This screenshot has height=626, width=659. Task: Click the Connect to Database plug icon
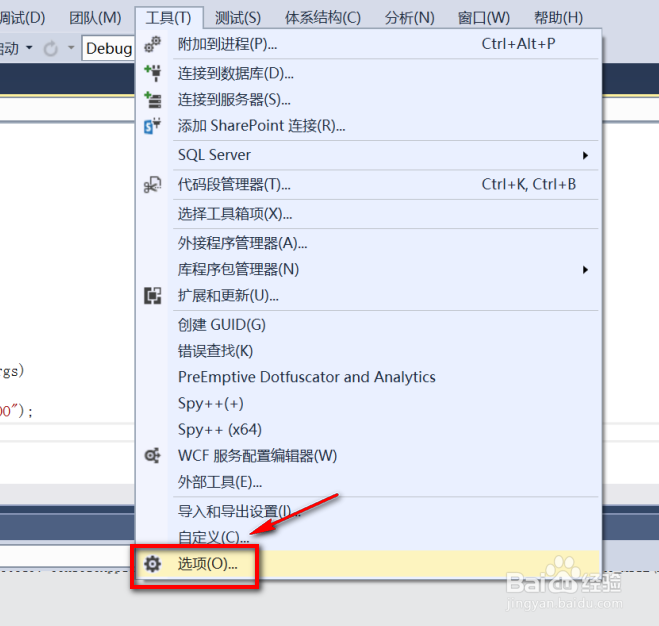coord(152,73)
